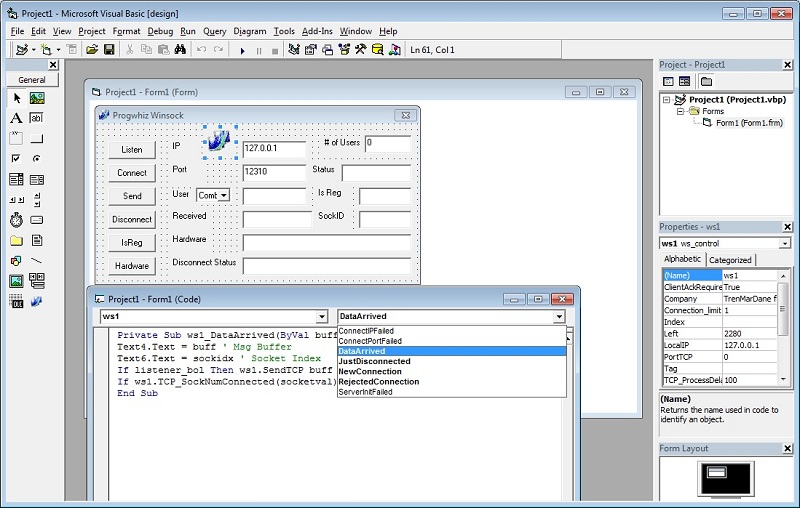Open dropdown arrow beside Add Project icon
The width and height of the screenshot is (800, 508).
coord(34,50)
